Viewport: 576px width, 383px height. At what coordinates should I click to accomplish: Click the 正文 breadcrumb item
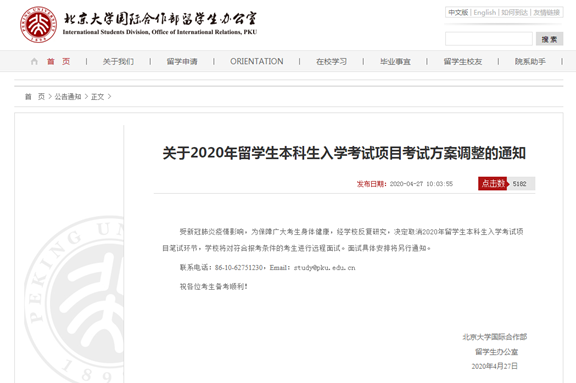click(x=97, y=97)
